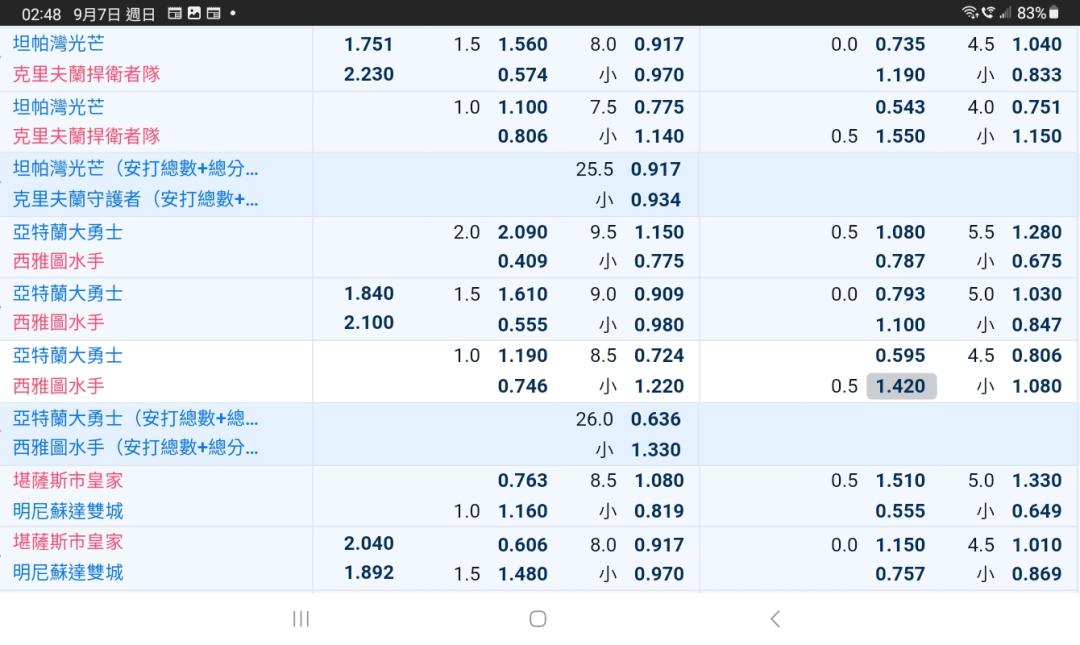1080x645 pixels.
Task: Choose first-half handicap odds 0.735
Action: coord(900,44)
